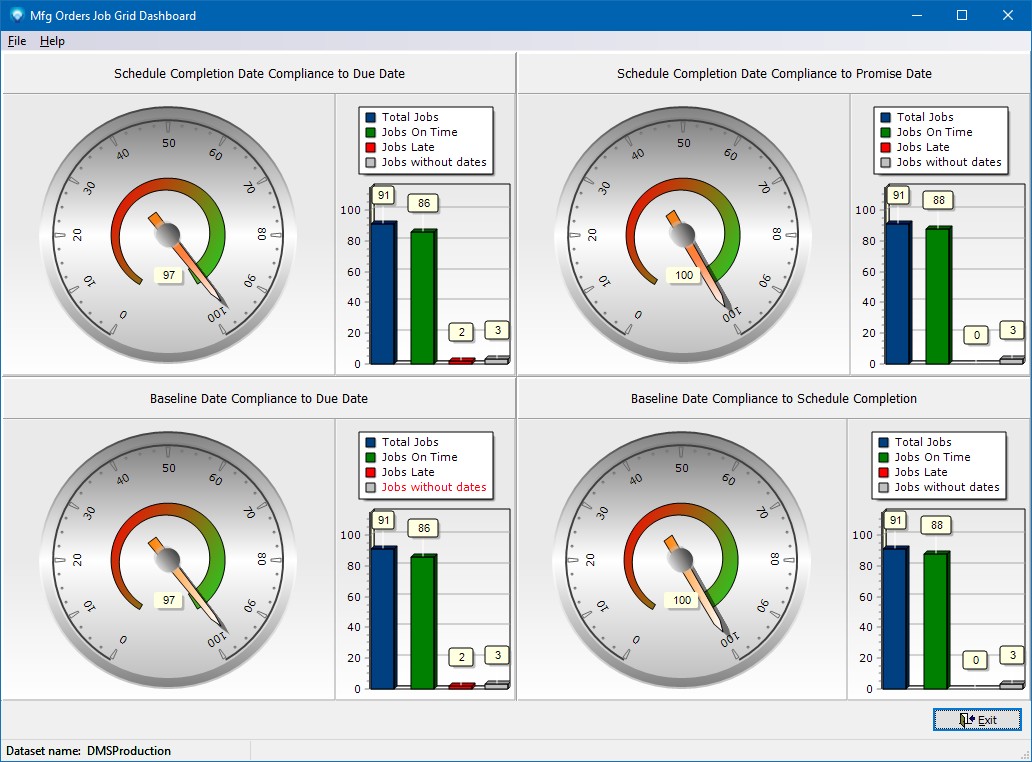Click the 97 value label on Baseline Due Date gauge

(168, 600)
